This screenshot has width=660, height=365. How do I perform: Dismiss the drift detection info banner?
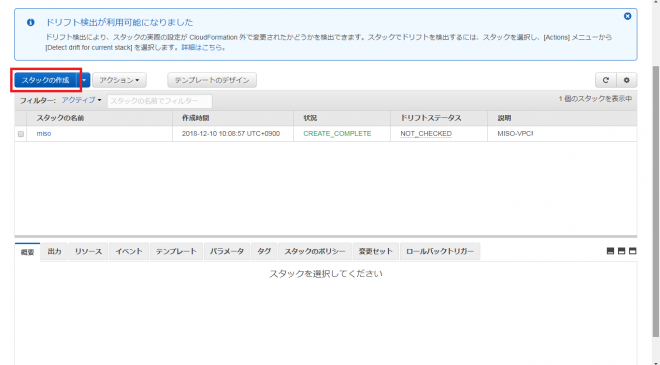coord(627,16)
